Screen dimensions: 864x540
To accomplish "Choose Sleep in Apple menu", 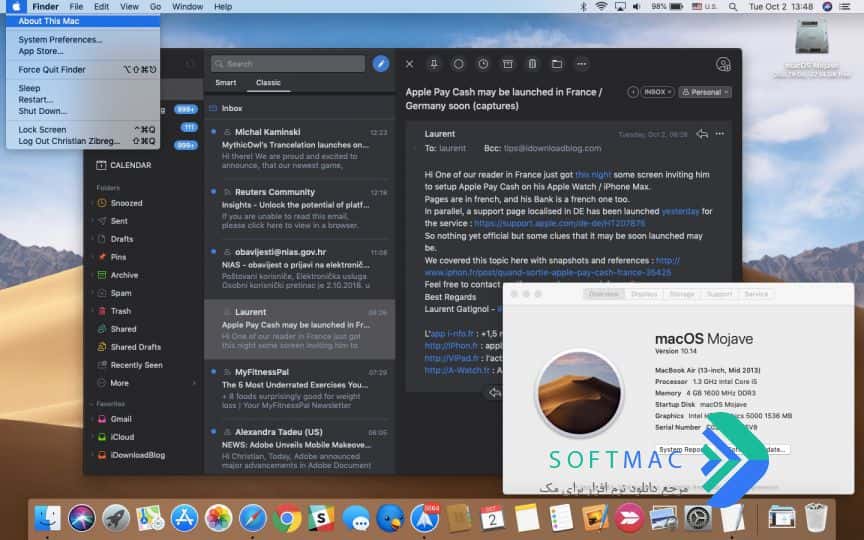I will (x=83, y=88).
